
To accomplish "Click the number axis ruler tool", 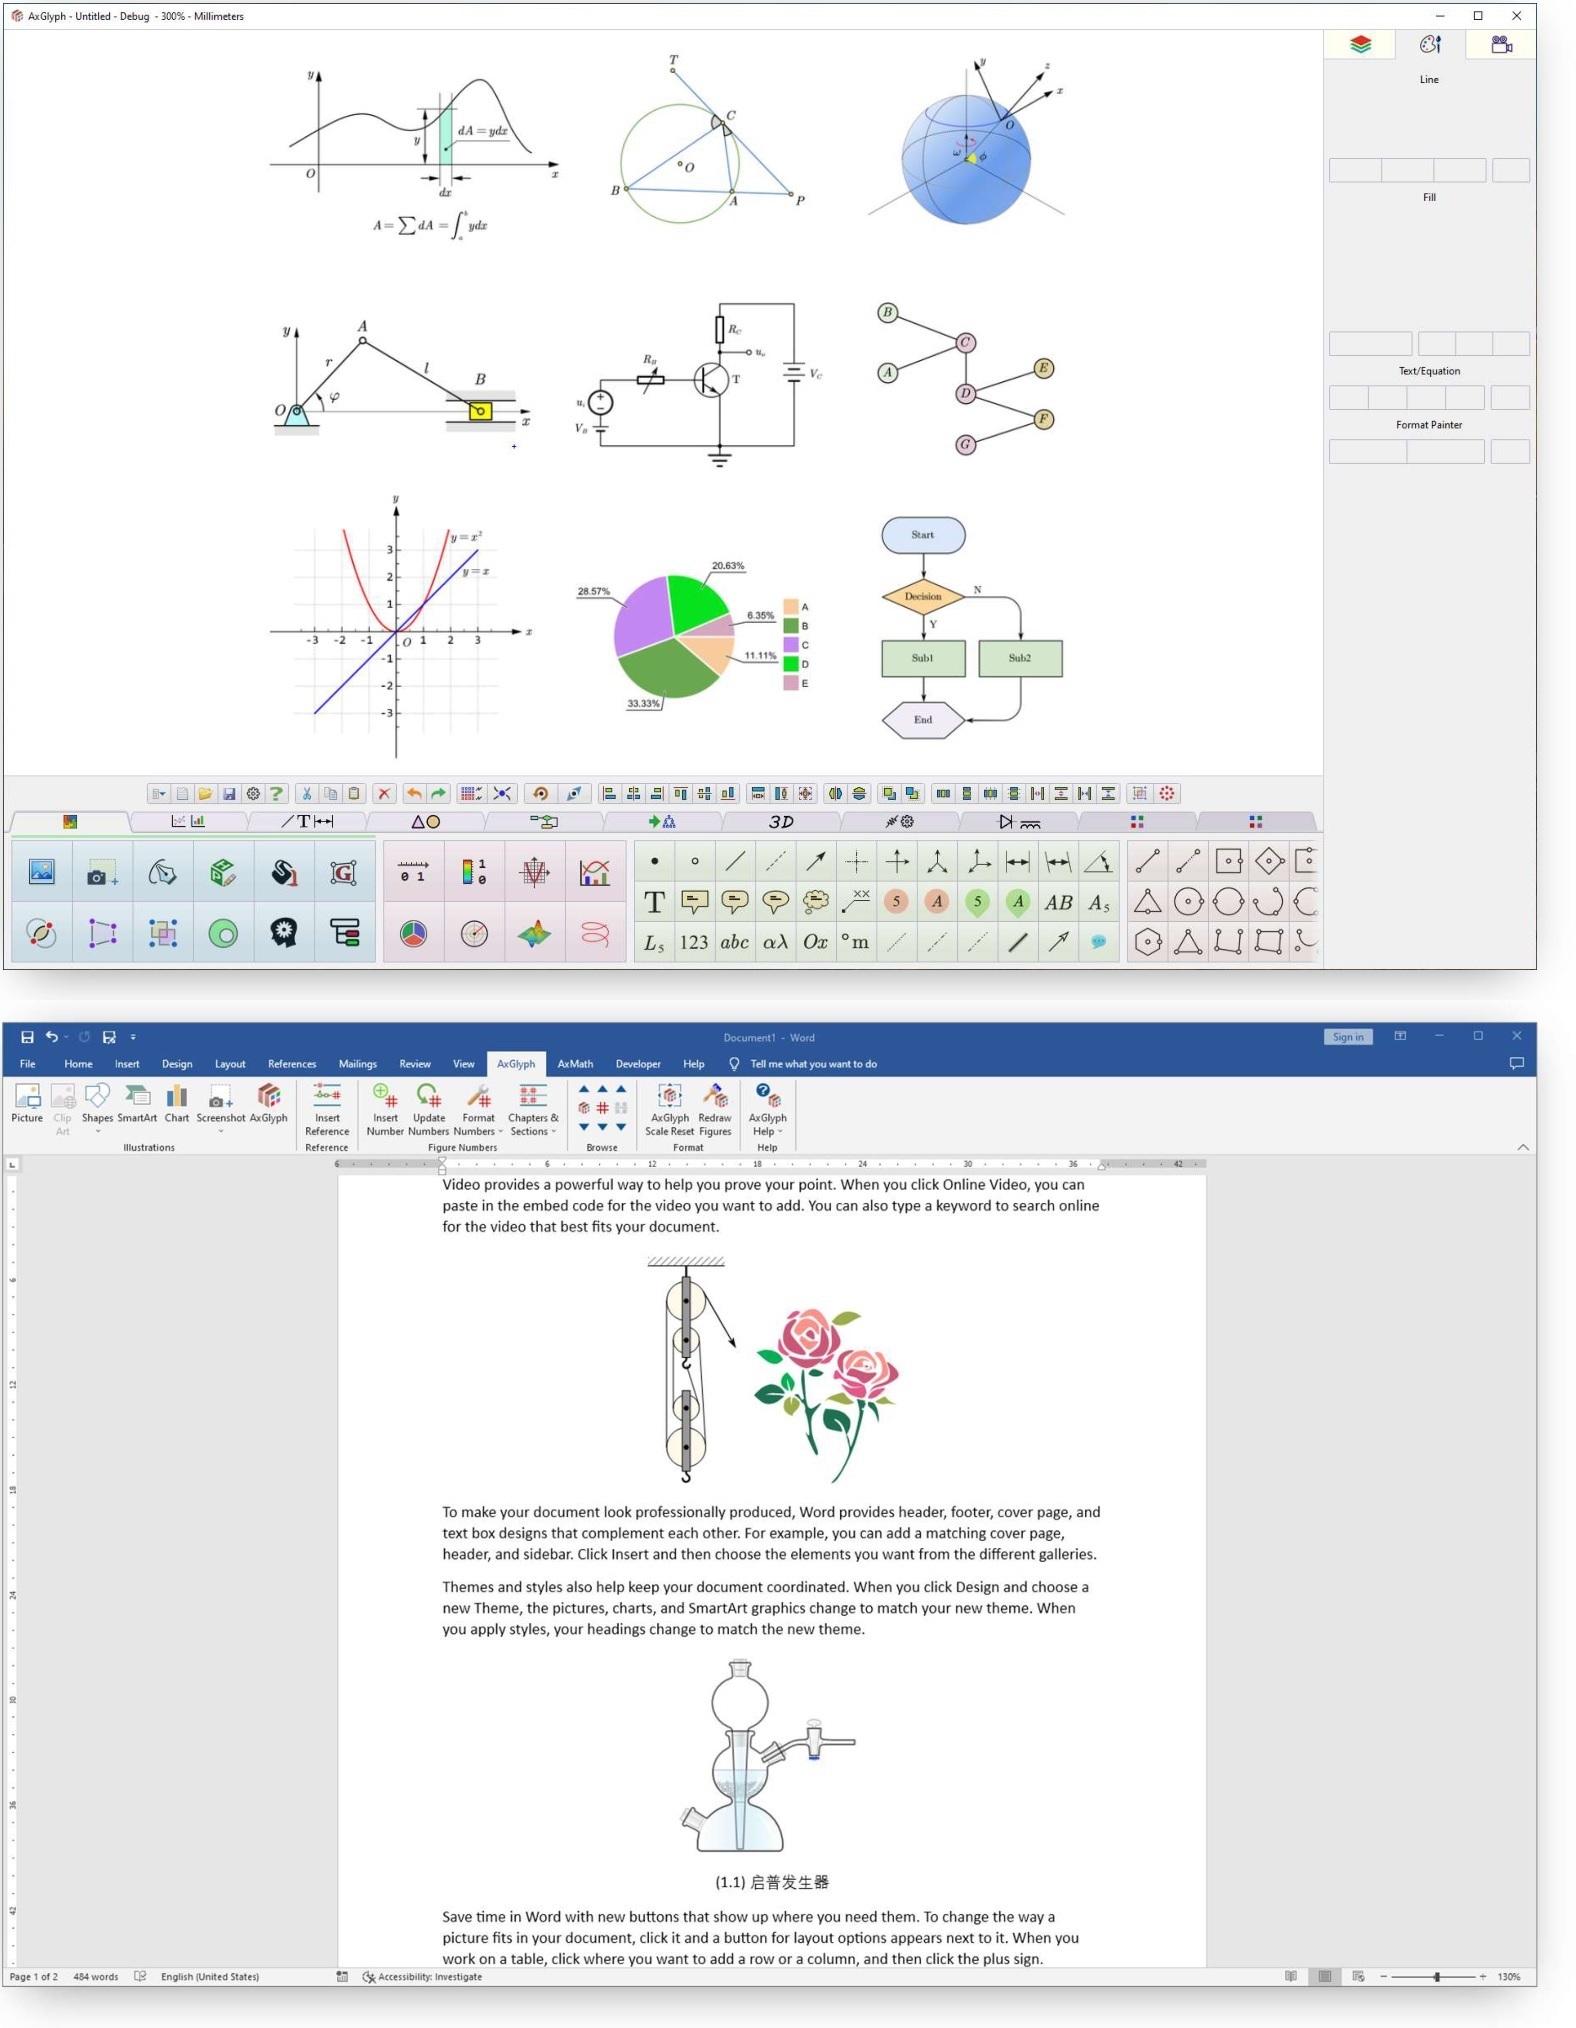I will pos(414,872).
